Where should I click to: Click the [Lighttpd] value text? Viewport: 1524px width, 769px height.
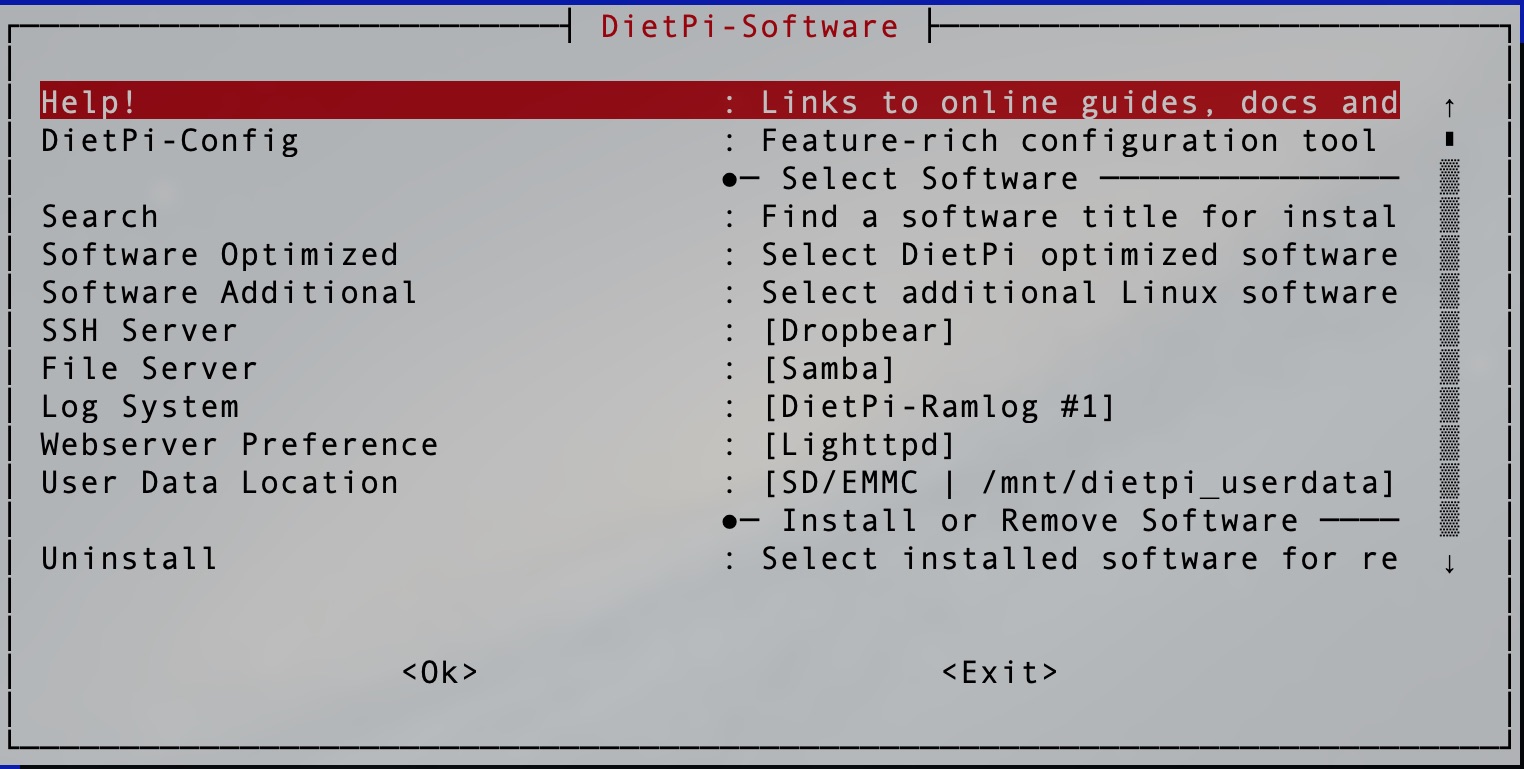859,444
